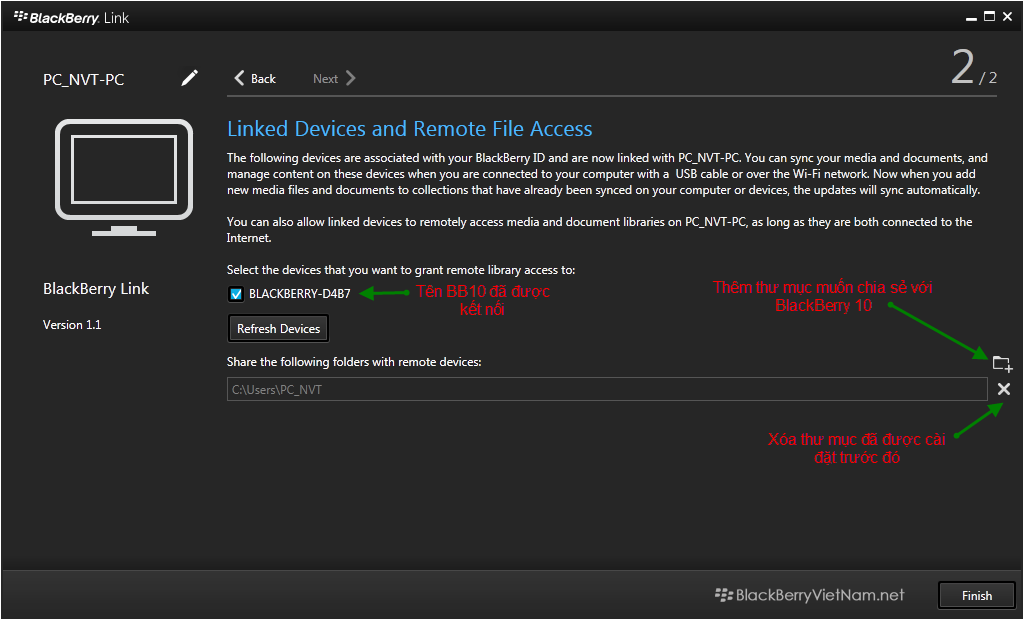Click the Linked Devices and Remote File Access heading
The height and width of the screenshot is (620, 1024).
pos(409,129)
